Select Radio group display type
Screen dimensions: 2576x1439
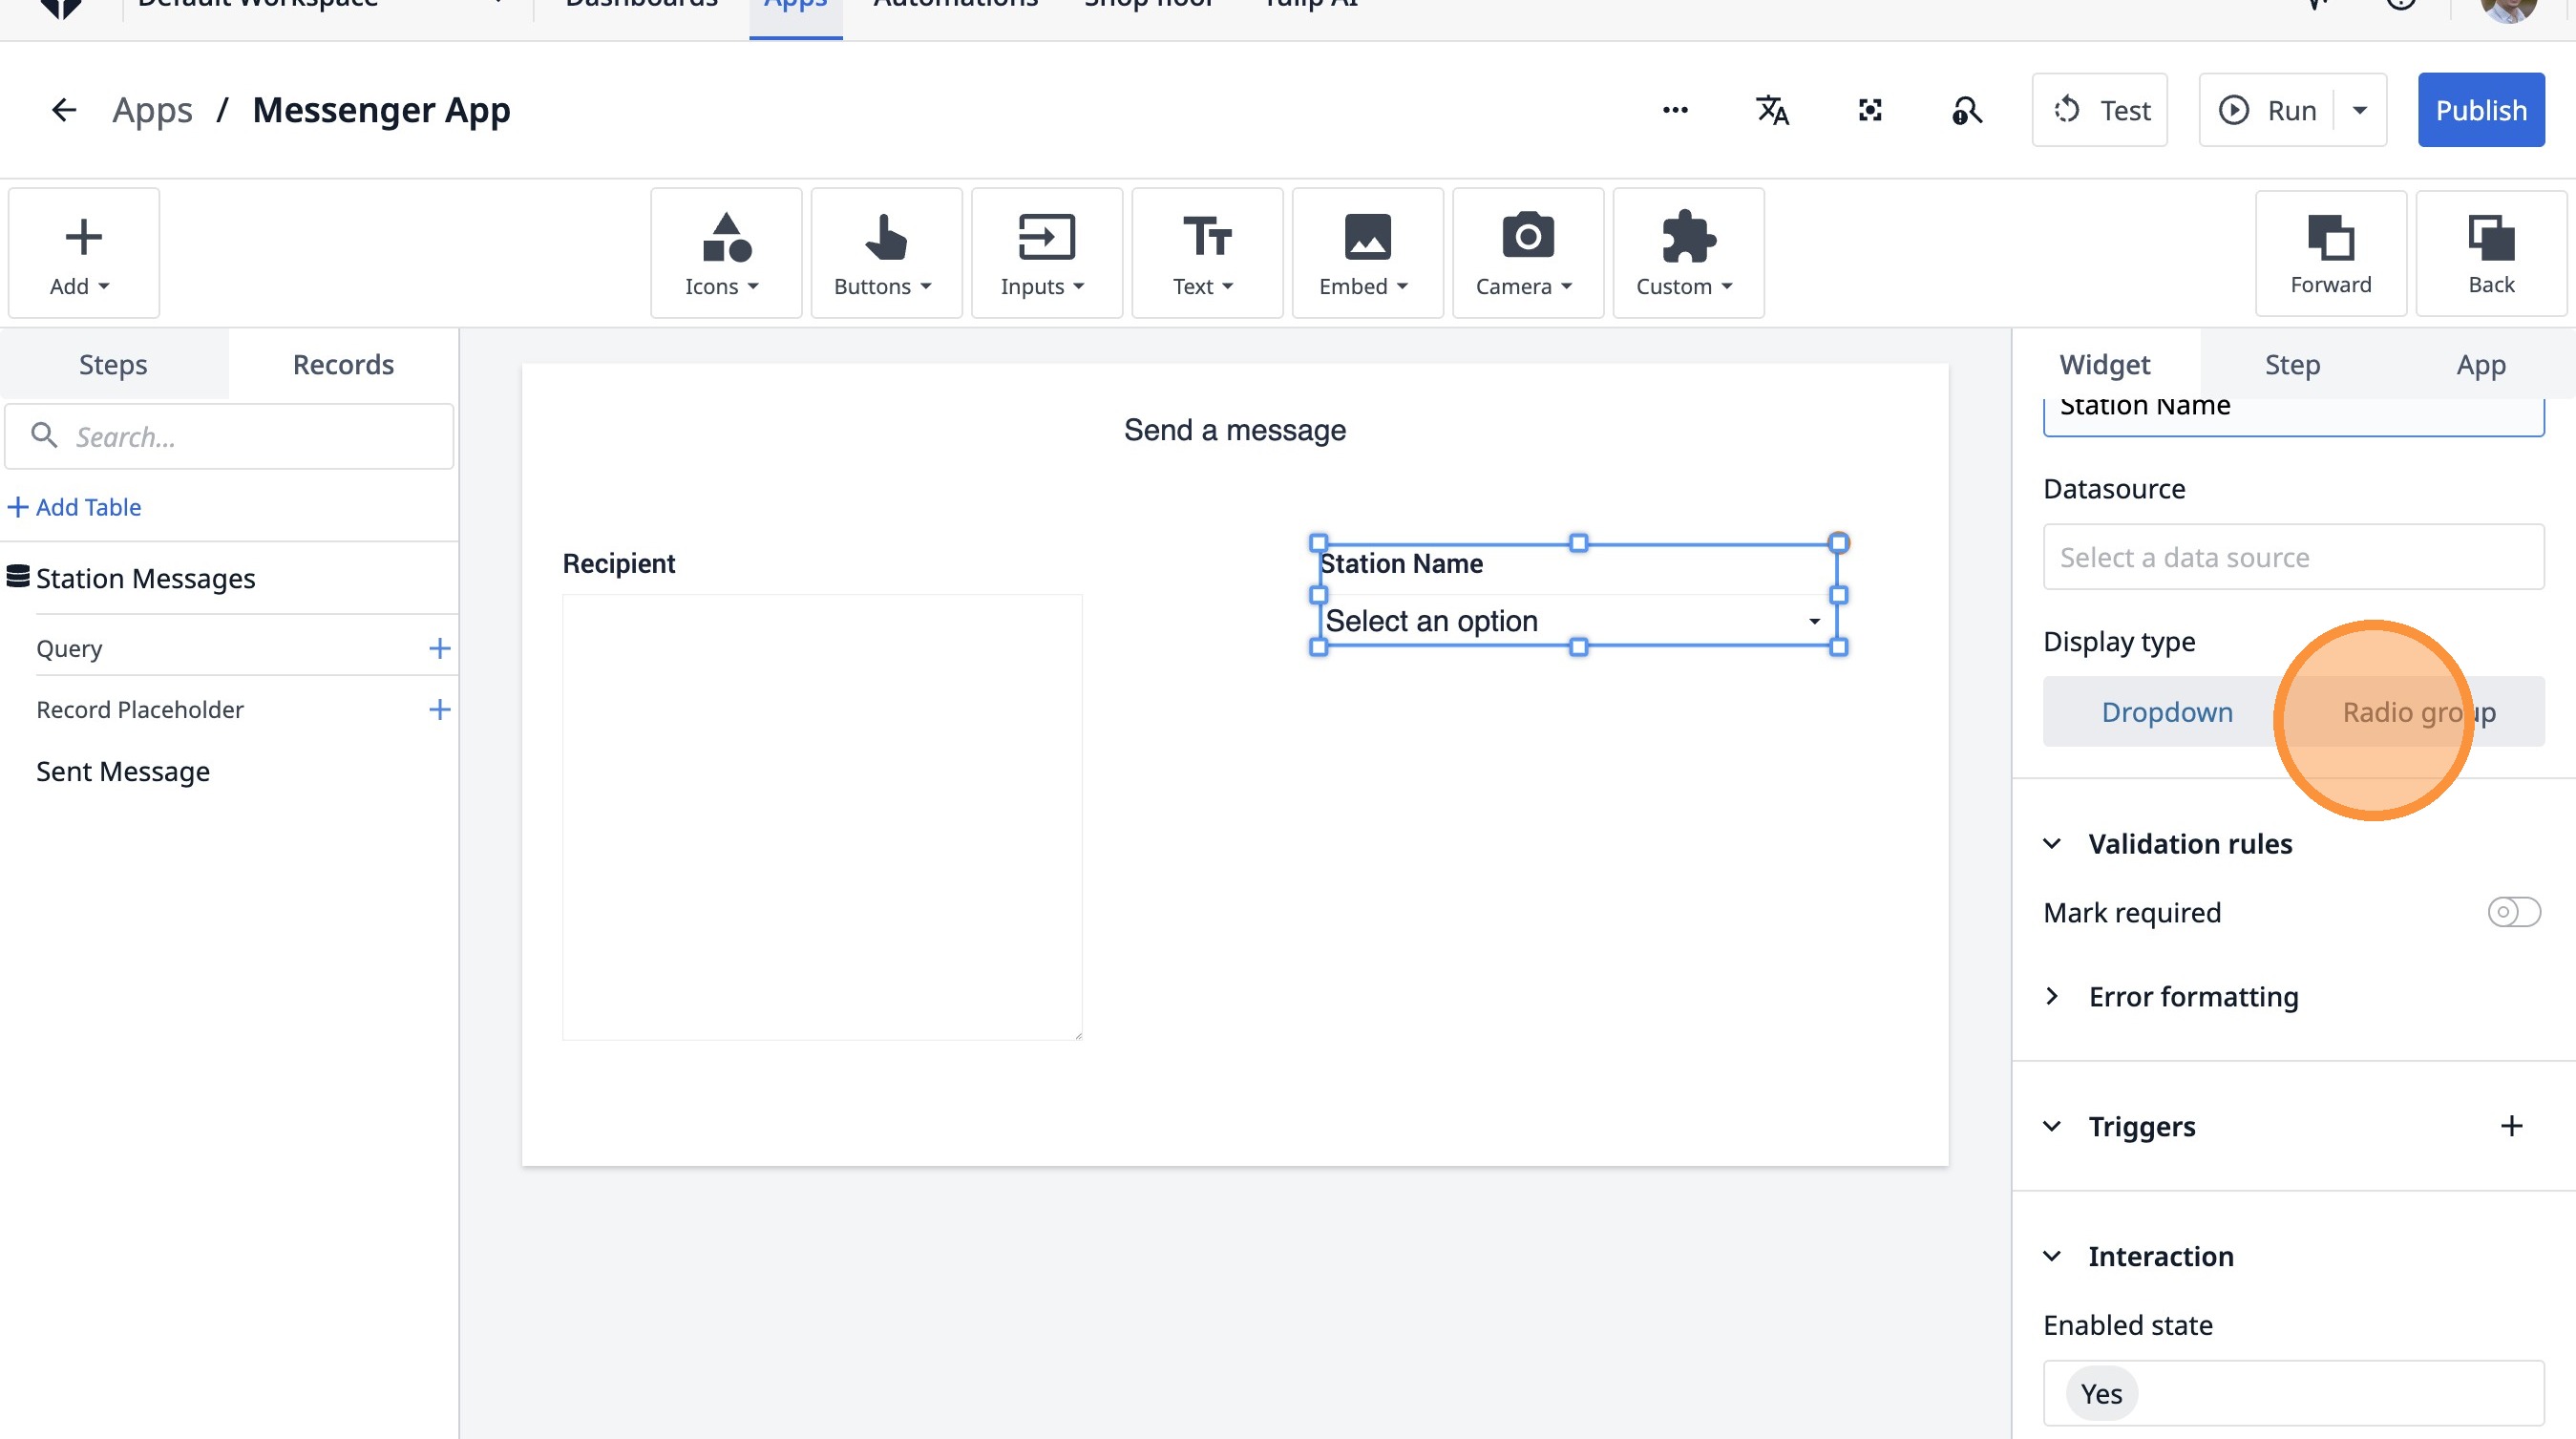2418,712
